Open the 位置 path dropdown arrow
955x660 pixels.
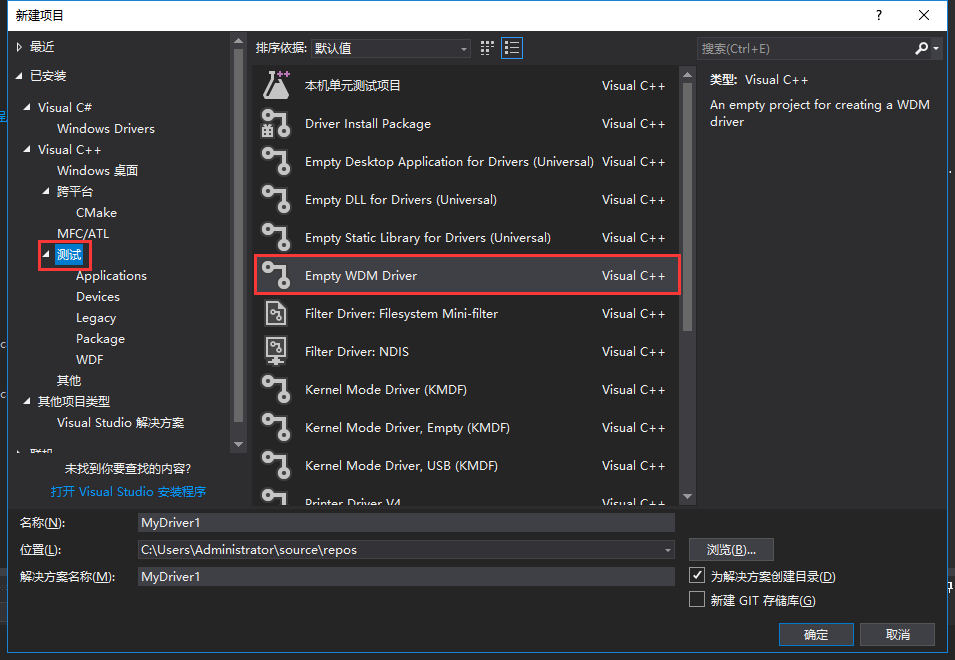pyautogui.click(x=668, y=550)
